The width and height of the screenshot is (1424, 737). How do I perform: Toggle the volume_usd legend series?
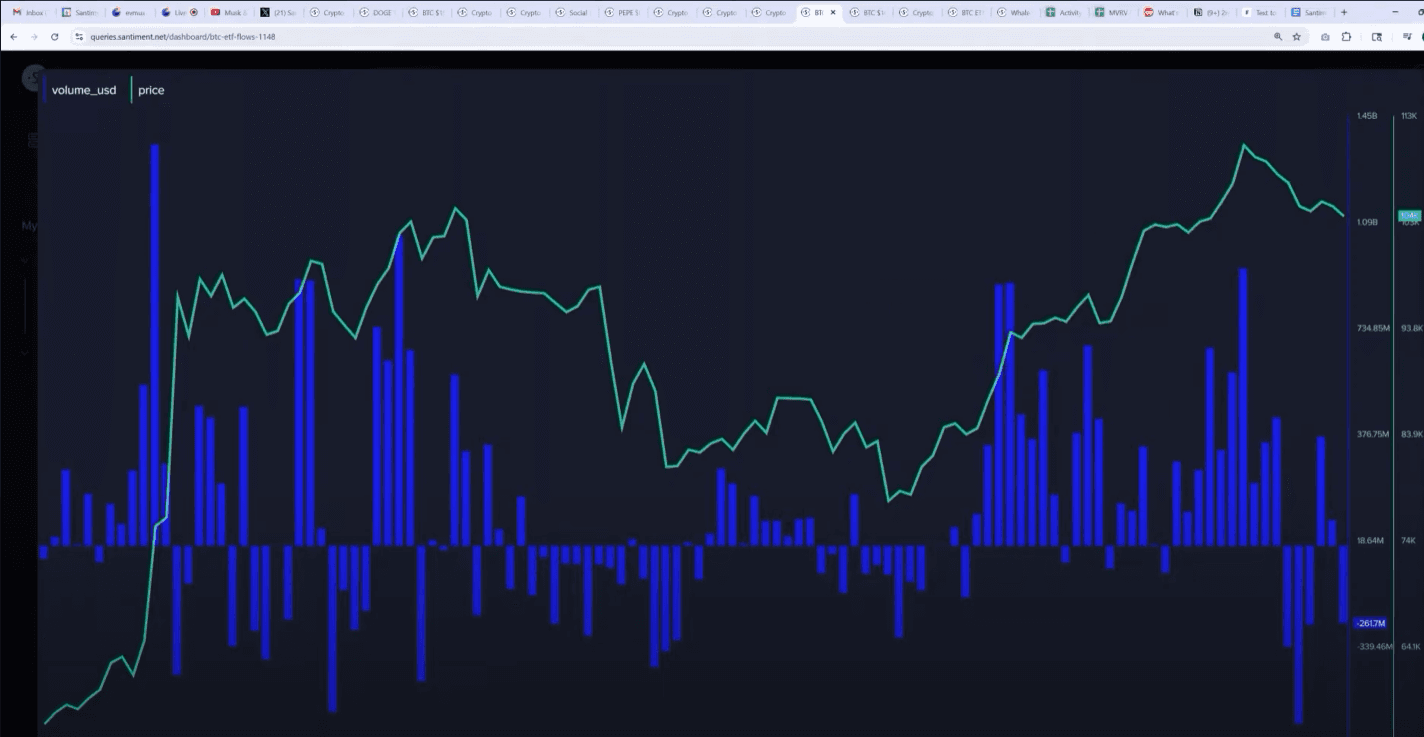(x=84, y=90)
